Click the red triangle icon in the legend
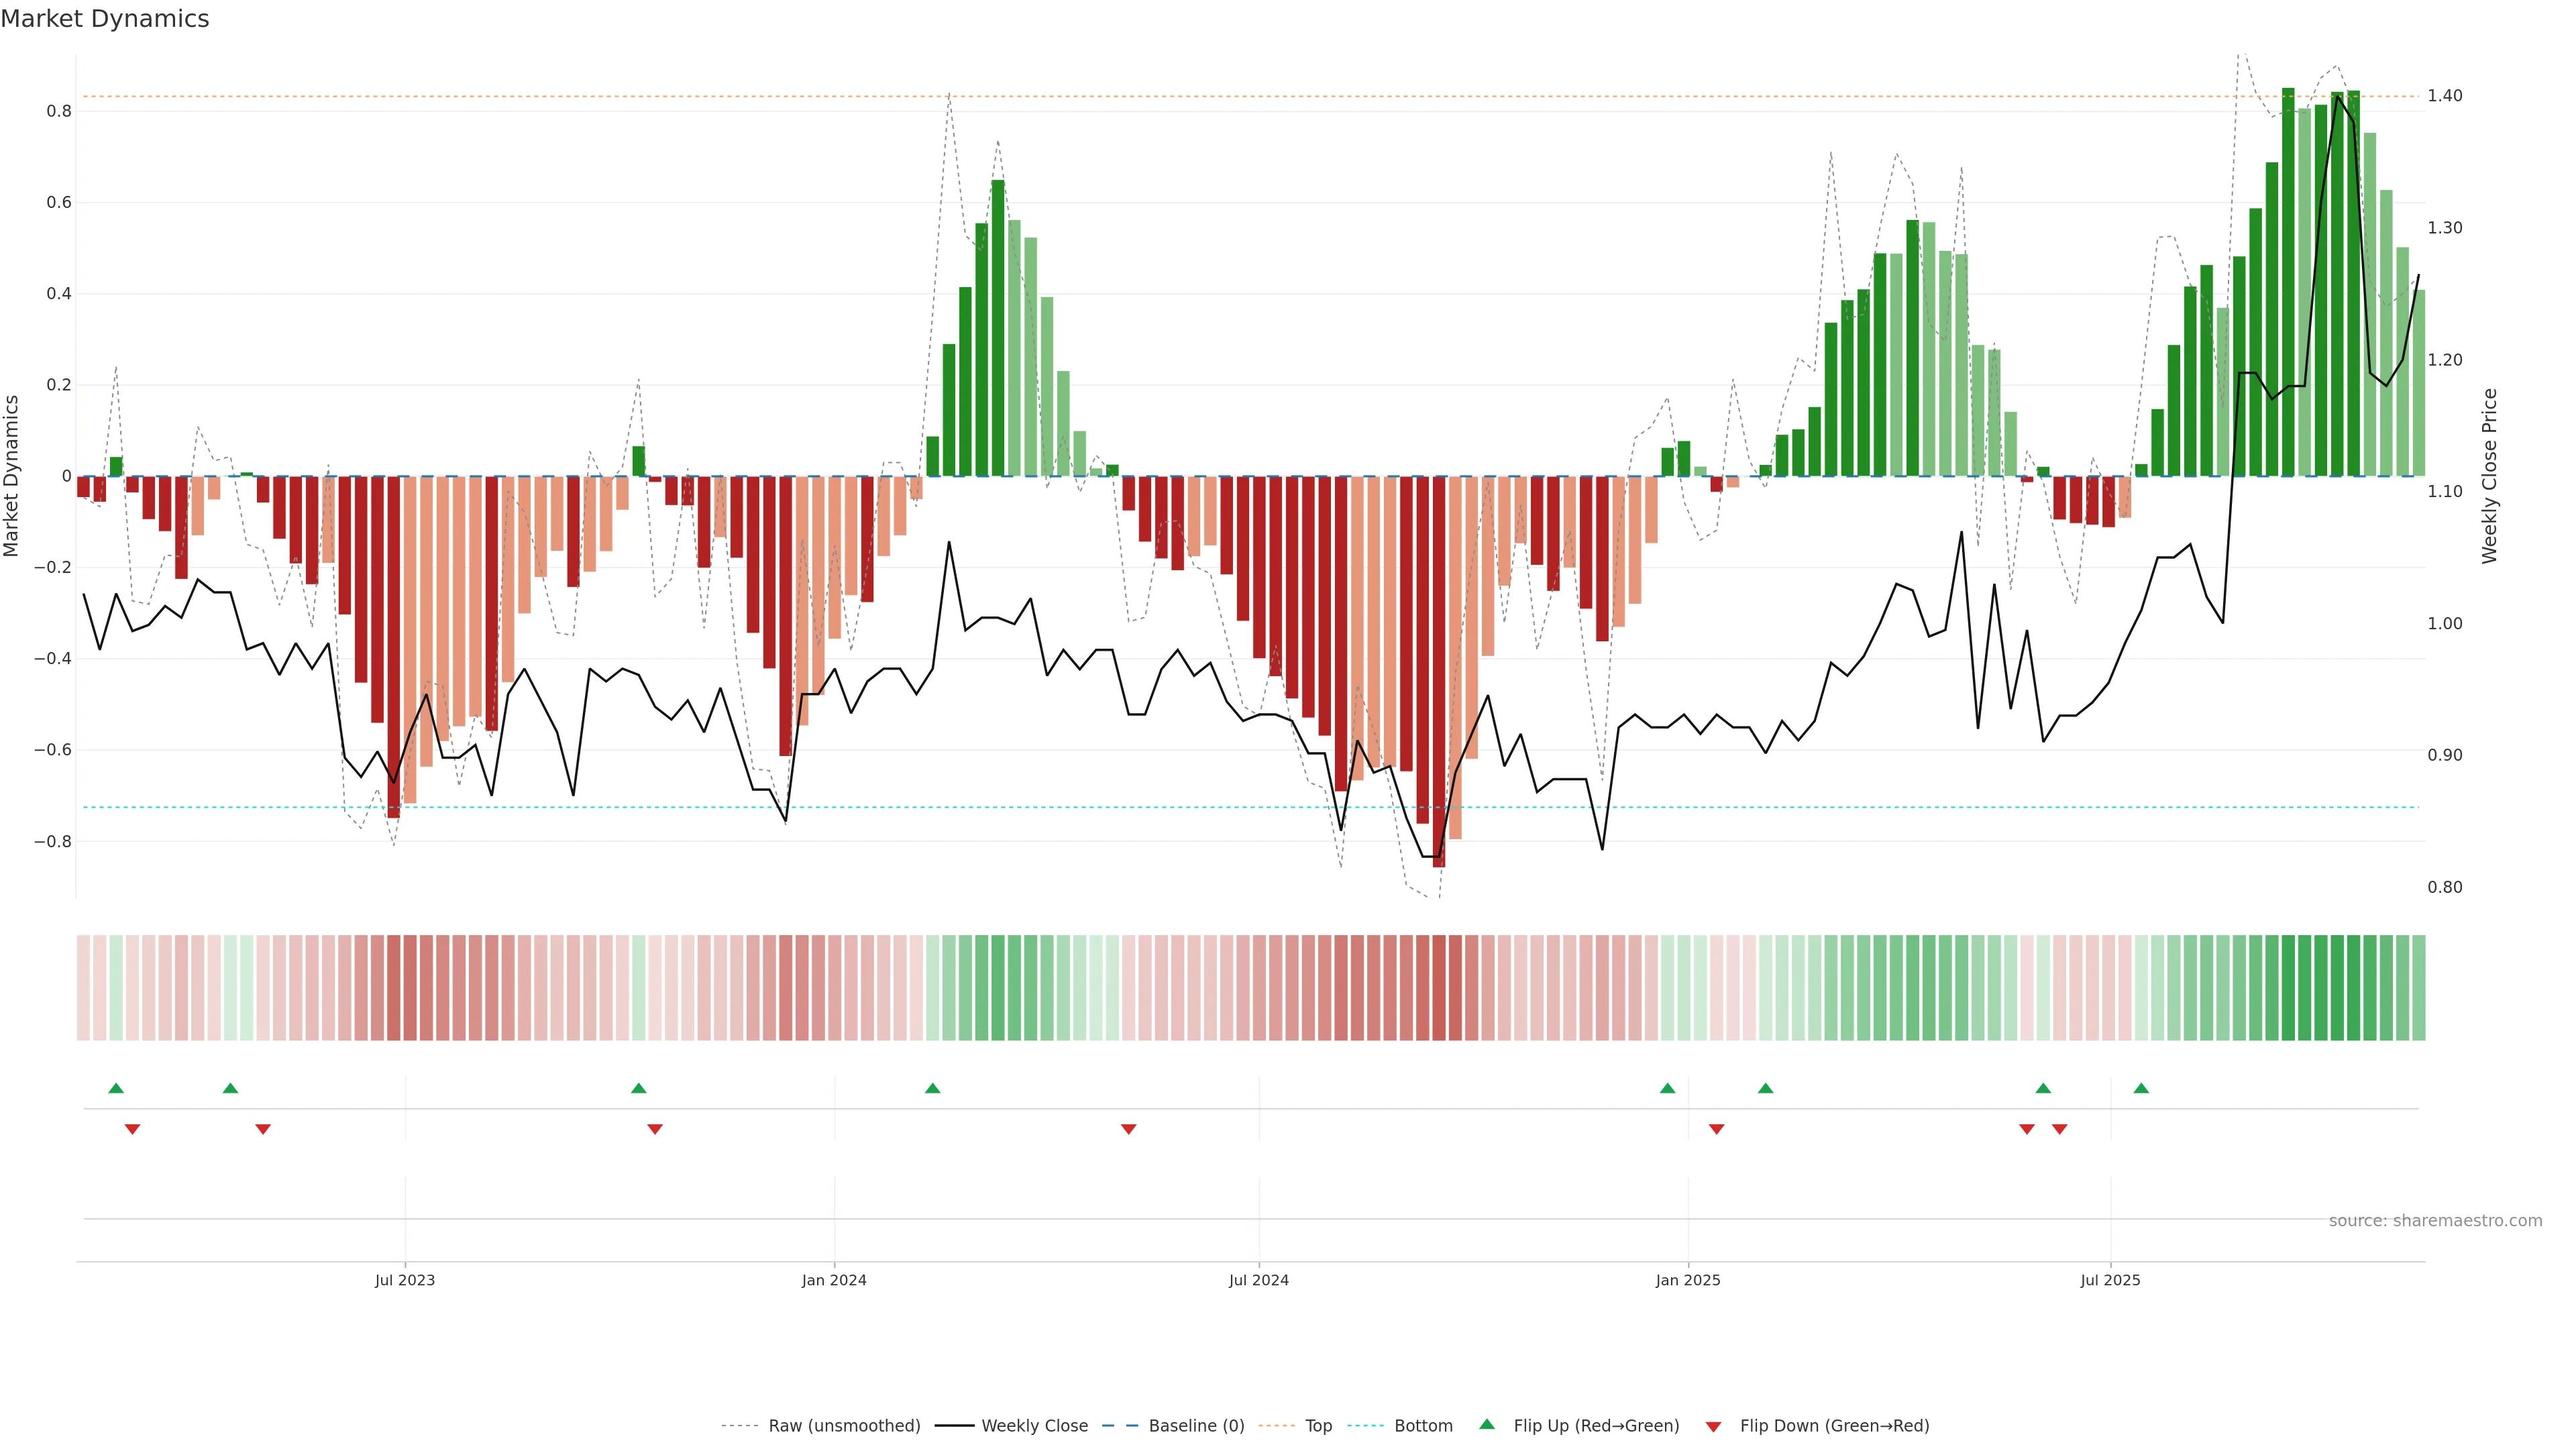The width and height of the screenshot is (2576, 1449). click(x=1713, y=1427)
